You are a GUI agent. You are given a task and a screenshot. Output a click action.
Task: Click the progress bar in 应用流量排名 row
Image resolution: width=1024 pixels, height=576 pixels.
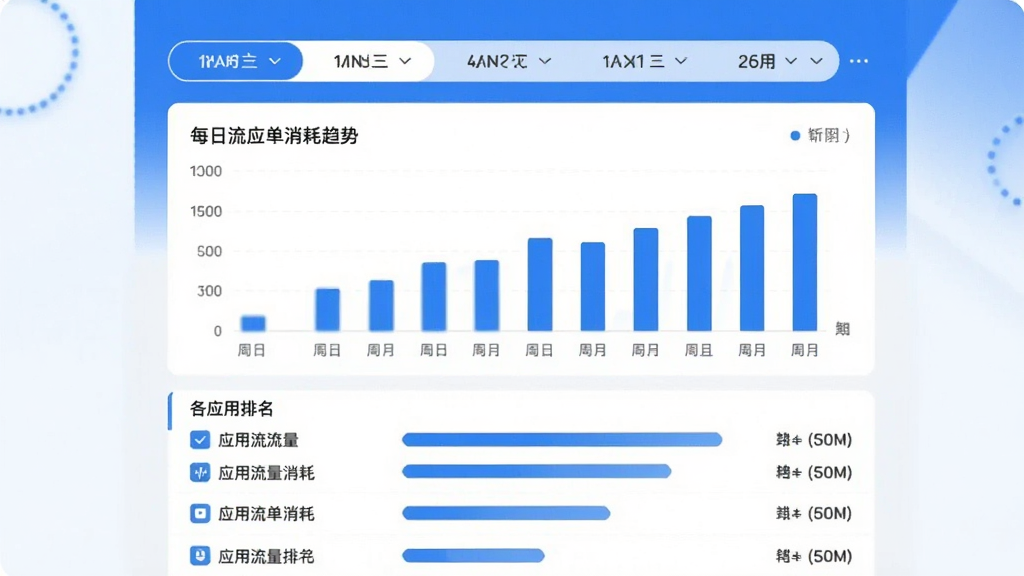point(473,556)
